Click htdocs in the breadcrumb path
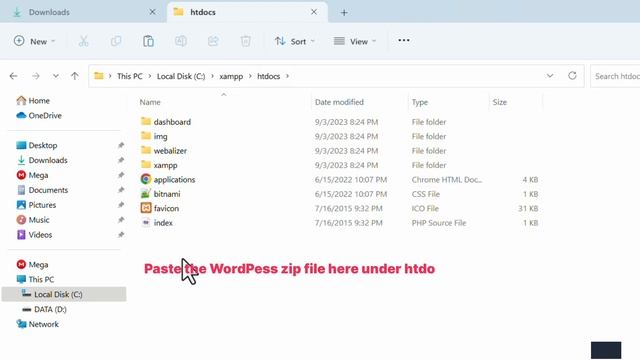 click(269, 76)
